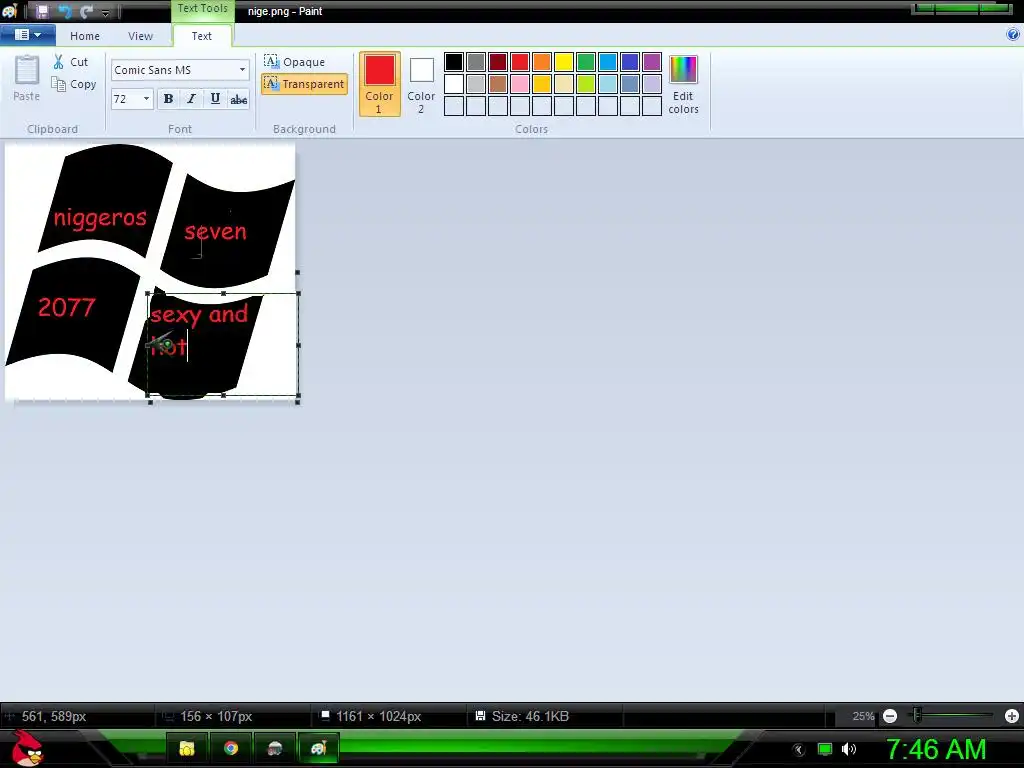
Task: Select Color 1 button
Action: [379, 84]
